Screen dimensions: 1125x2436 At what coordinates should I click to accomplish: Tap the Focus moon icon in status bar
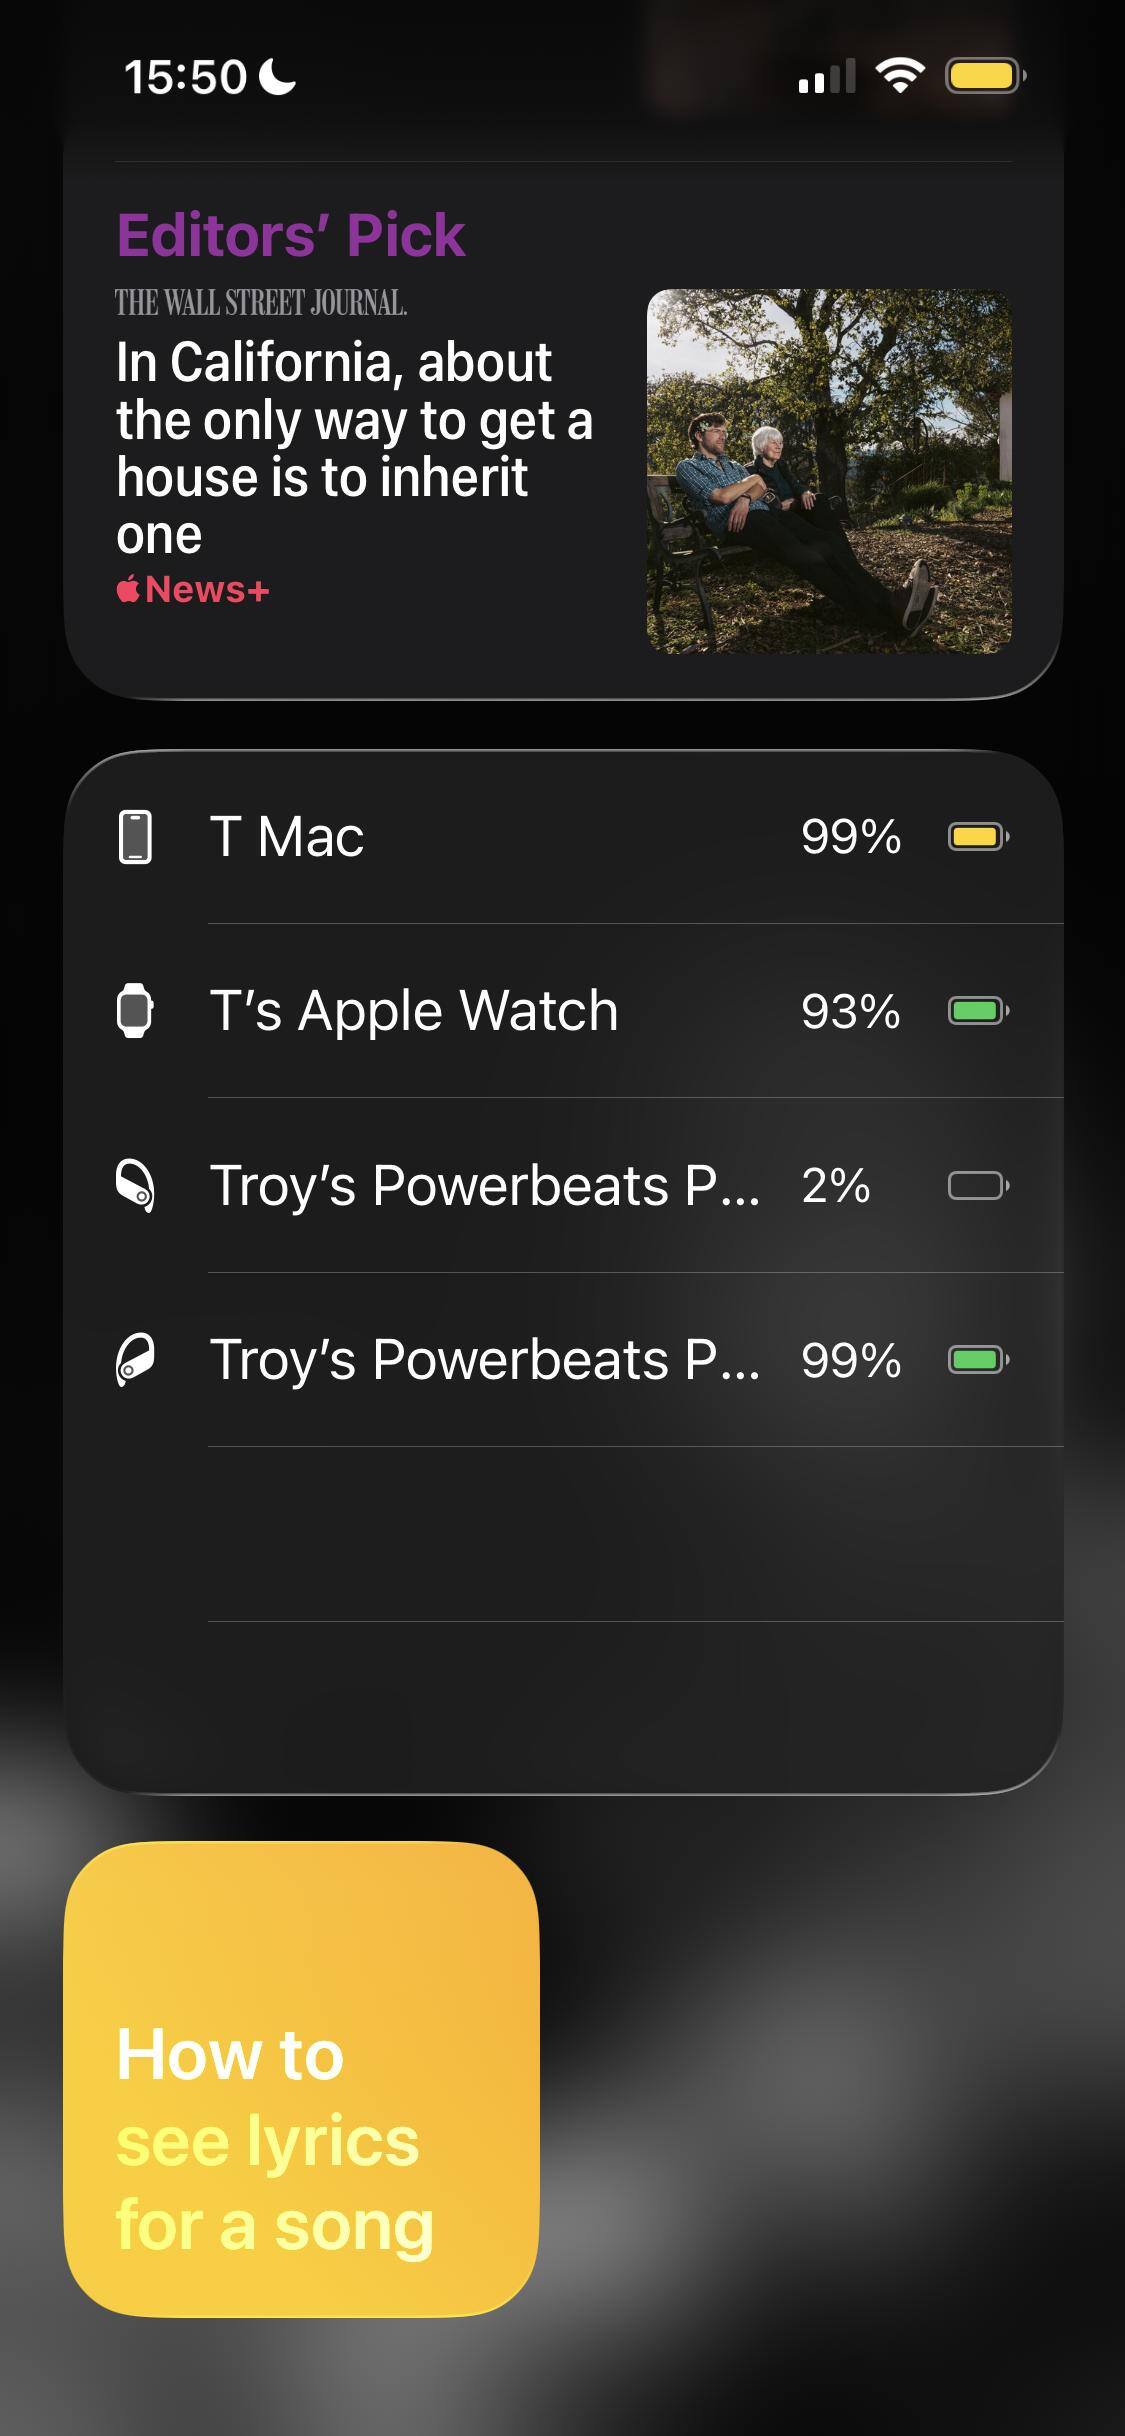[277, 77]
